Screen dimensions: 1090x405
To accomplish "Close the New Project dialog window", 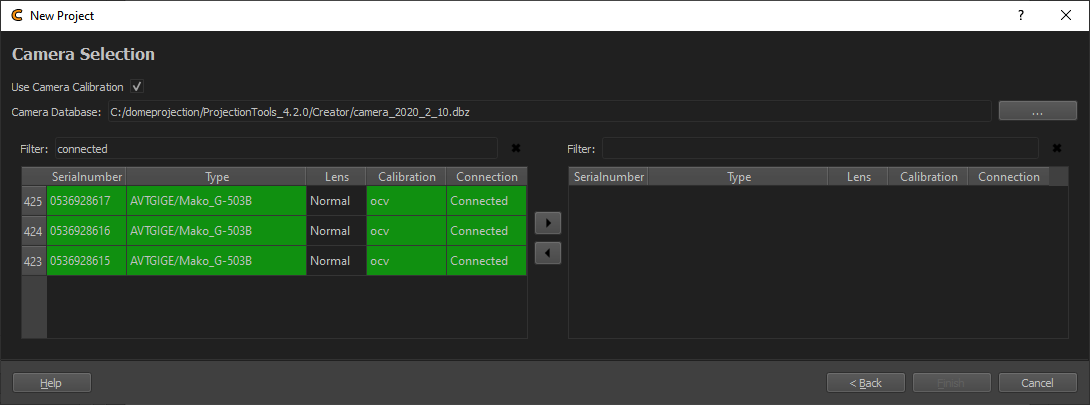I will click(1064, 16).
